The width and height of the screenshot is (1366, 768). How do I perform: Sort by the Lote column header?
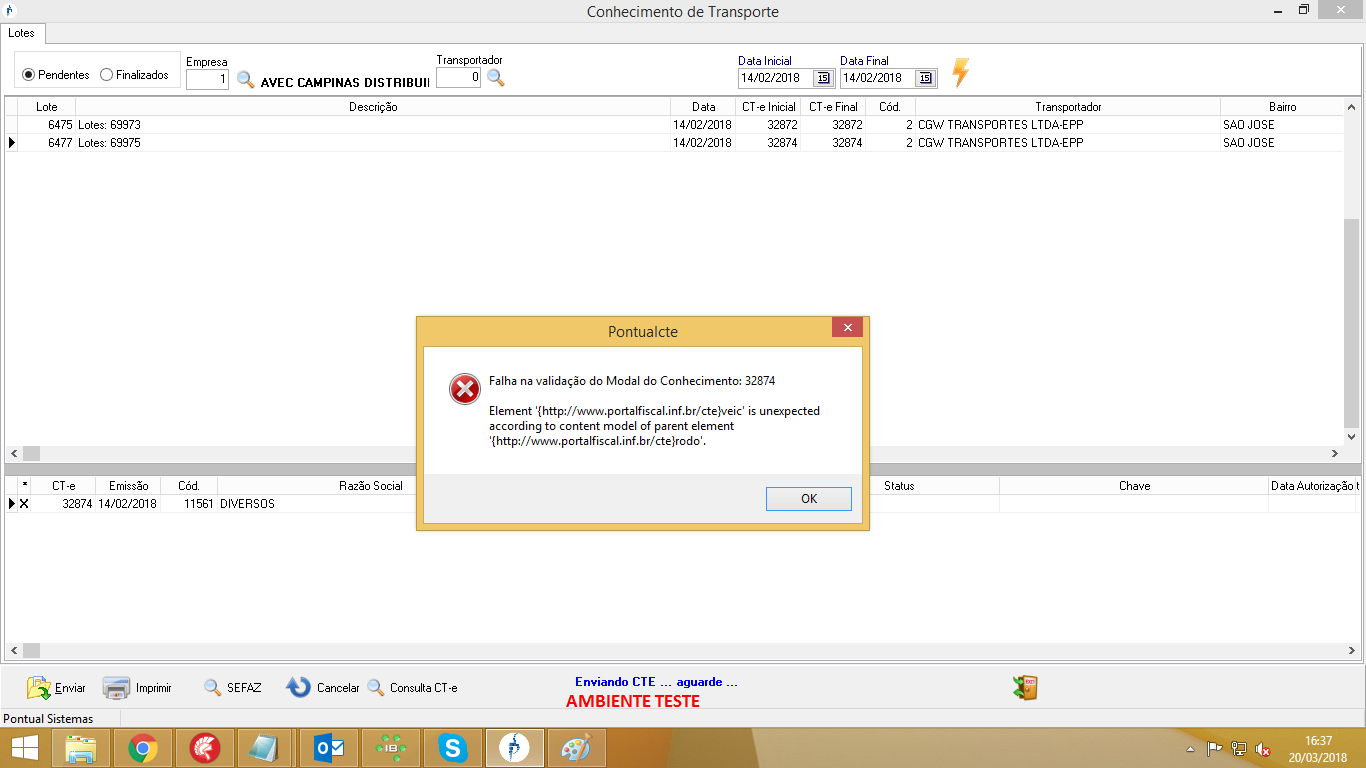tap(47, 107)
